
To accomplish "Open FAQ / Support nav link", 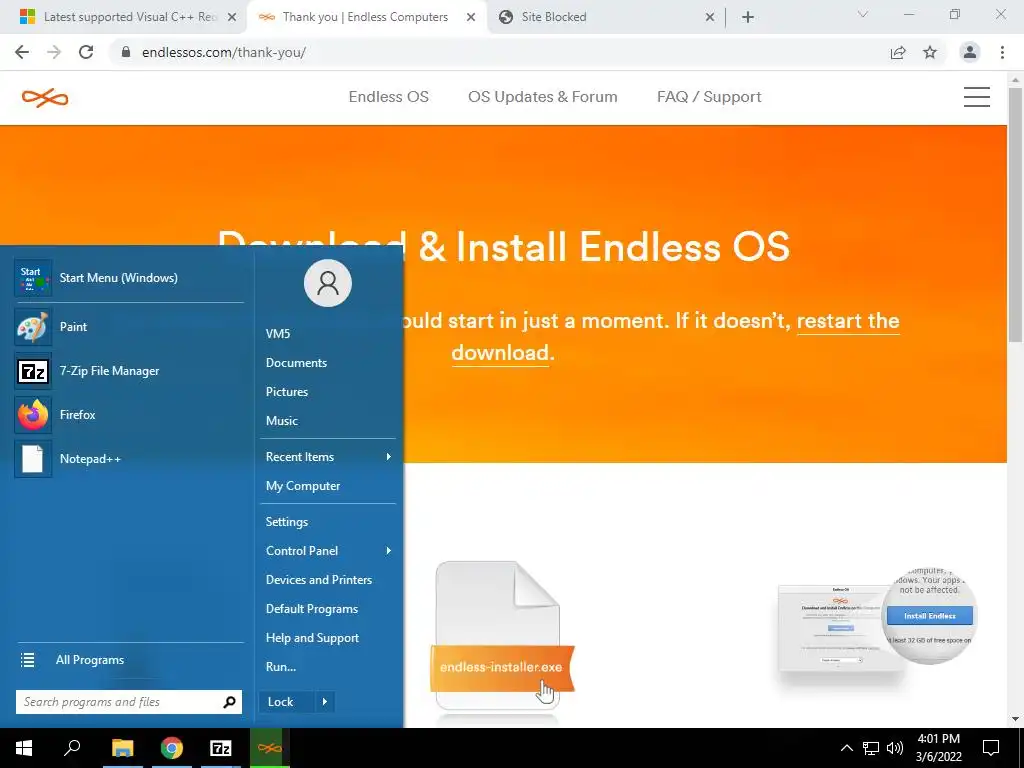I will tap(709, 97).
